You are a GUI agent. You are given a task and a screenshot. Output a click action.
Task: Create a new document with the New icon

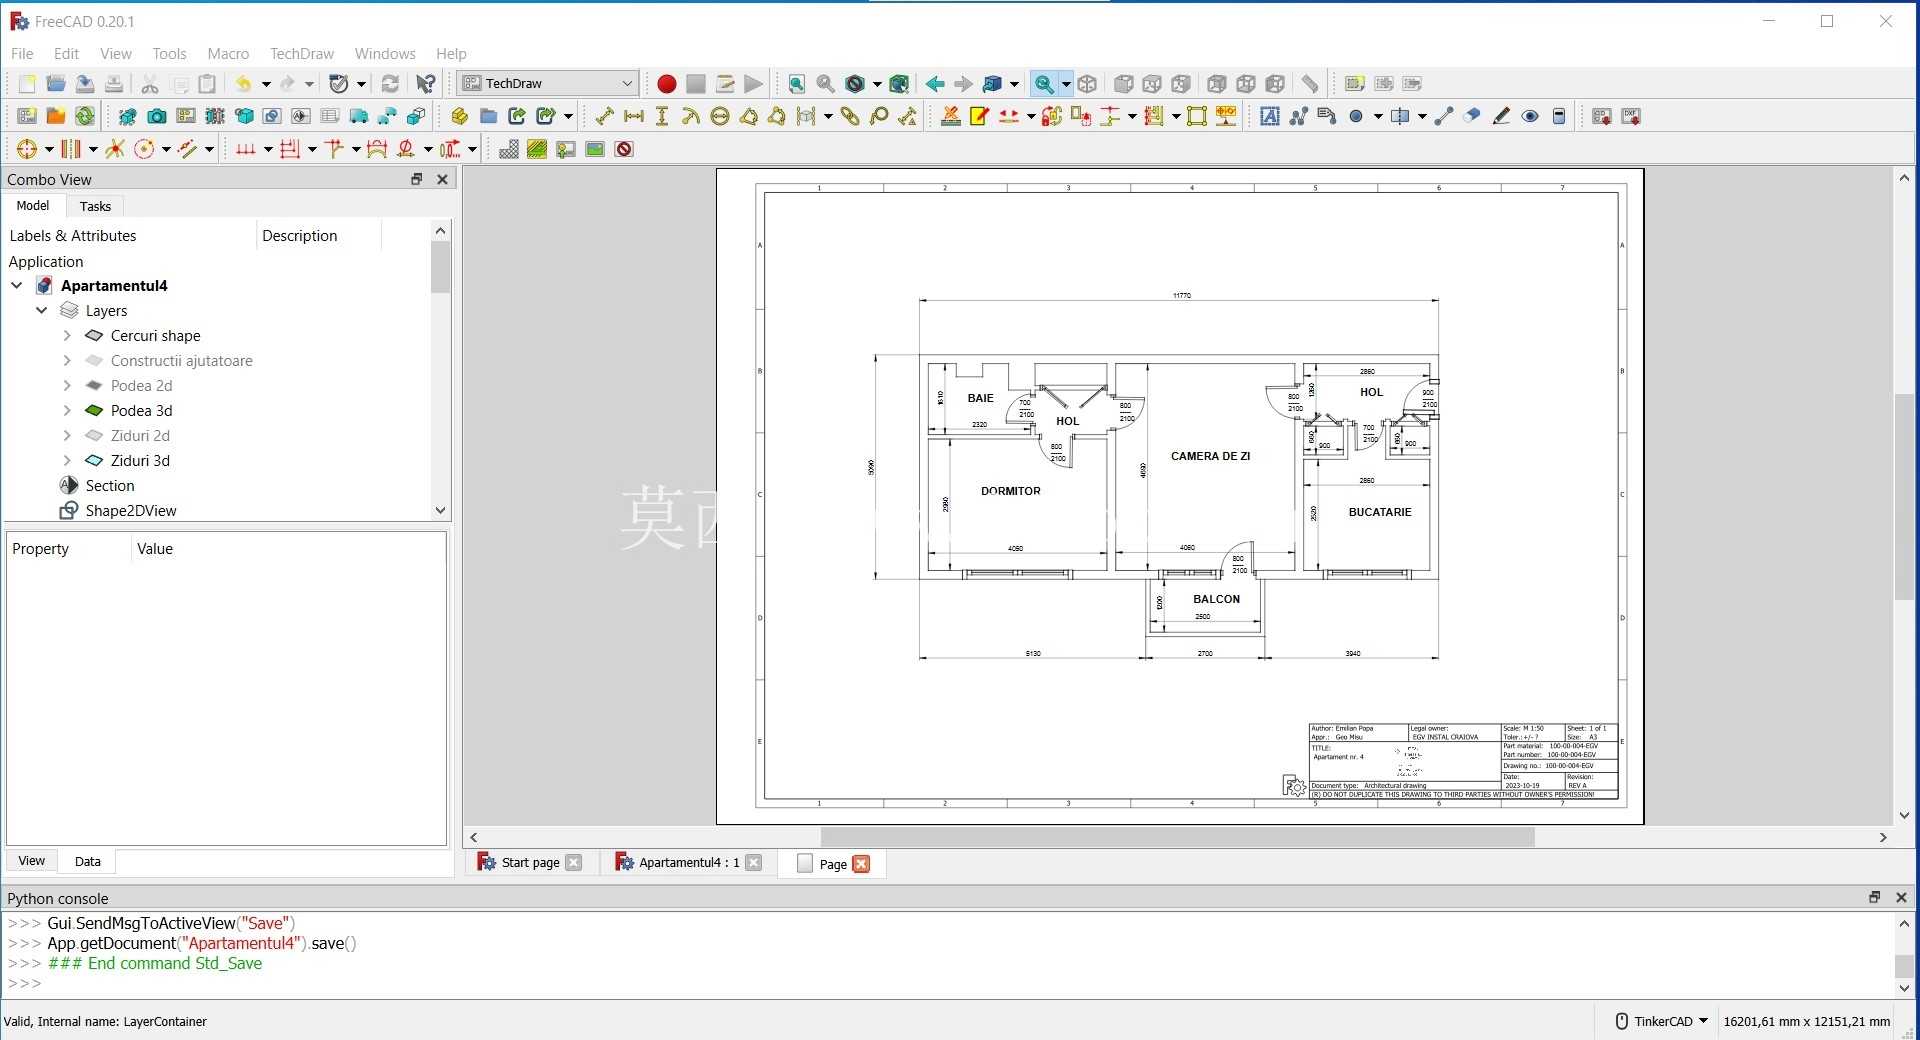coord(27,84)
